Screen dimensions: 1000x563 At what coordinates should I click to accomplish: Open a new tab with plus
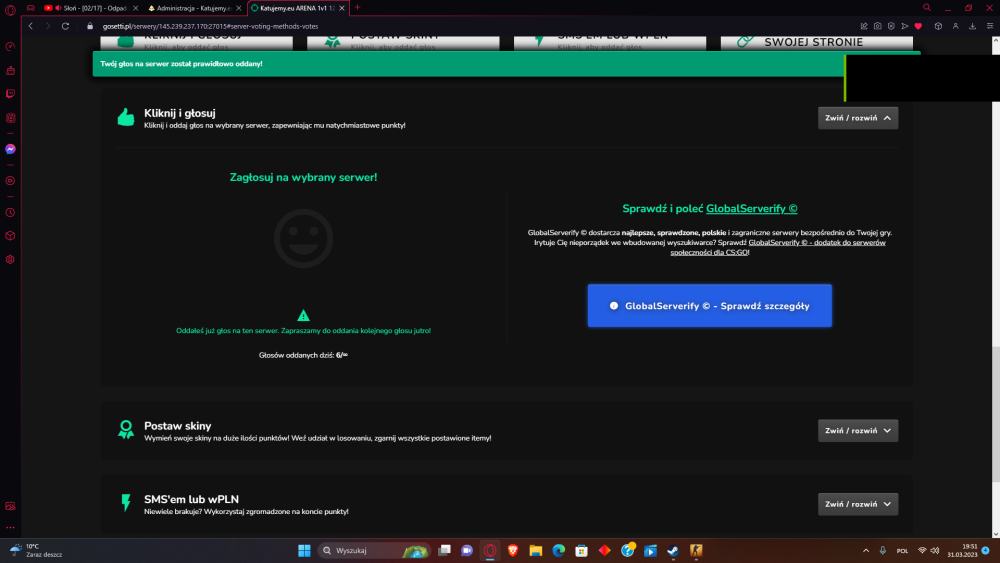(357, 8)
